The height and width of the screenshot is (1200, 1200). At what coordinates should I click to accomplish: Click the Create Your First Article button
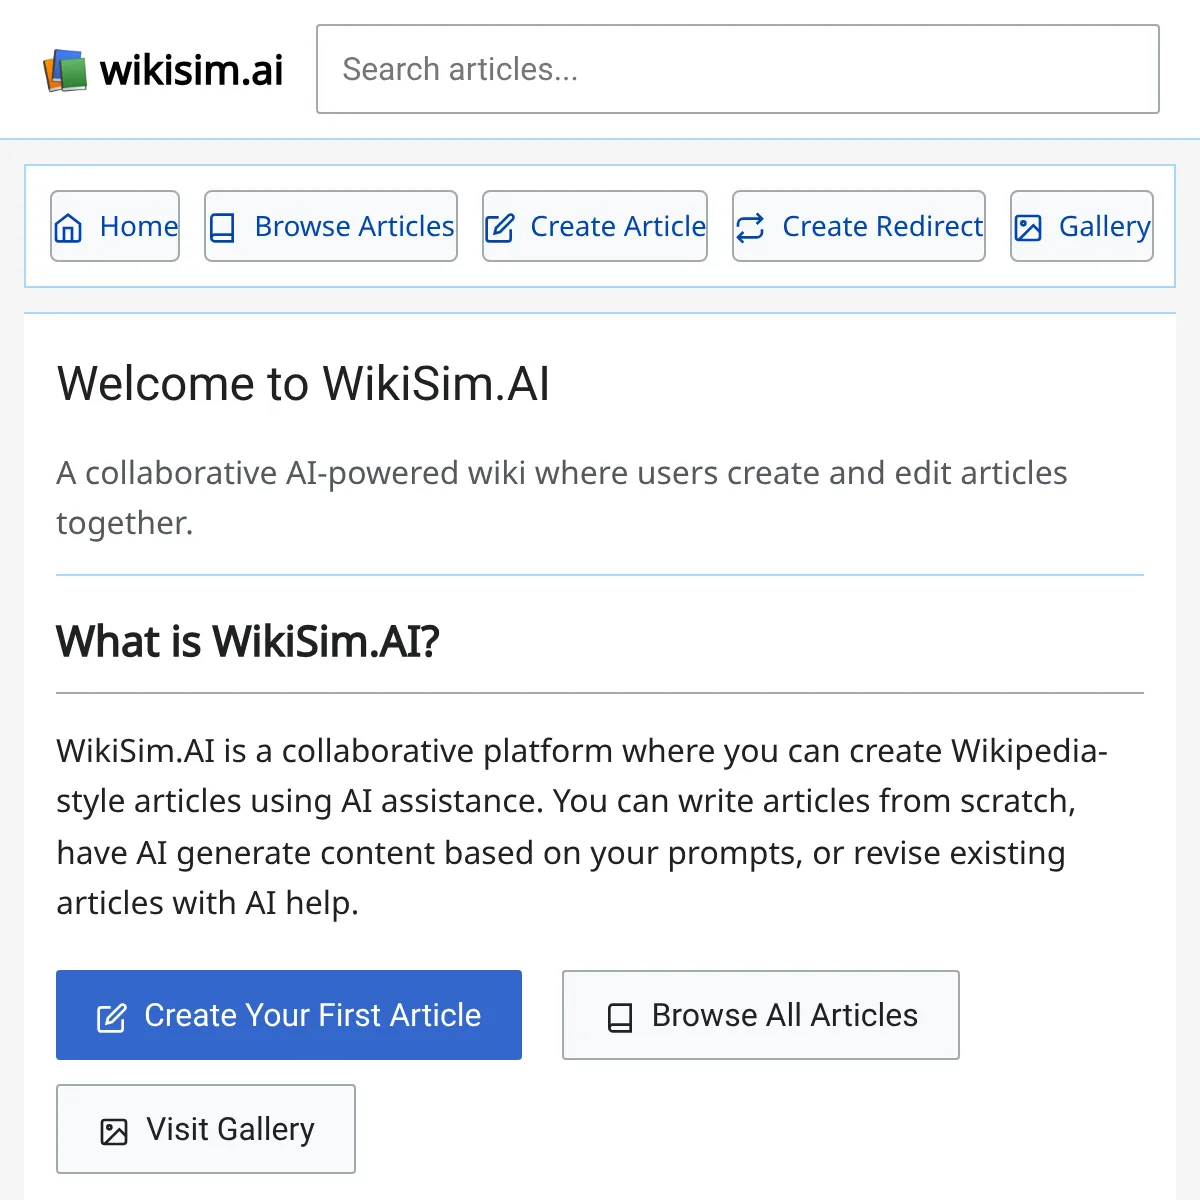[289, 1015]
